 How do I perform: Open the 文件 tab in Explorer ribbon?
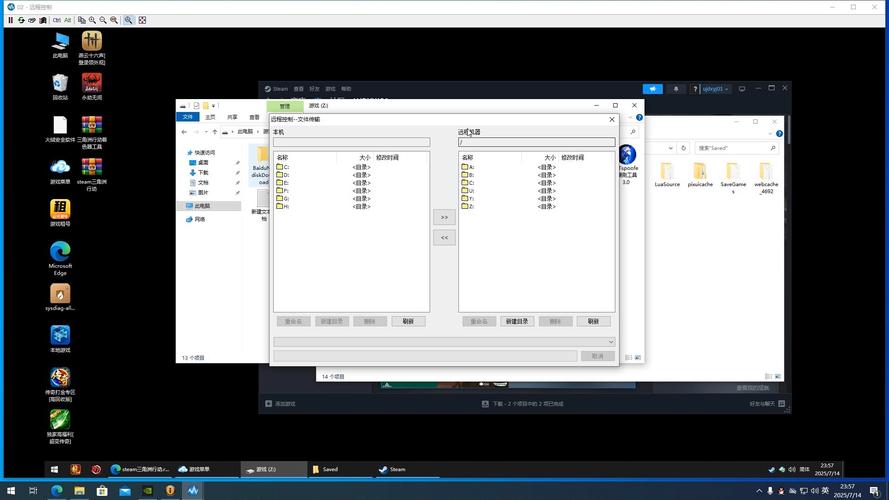point(188,117)
